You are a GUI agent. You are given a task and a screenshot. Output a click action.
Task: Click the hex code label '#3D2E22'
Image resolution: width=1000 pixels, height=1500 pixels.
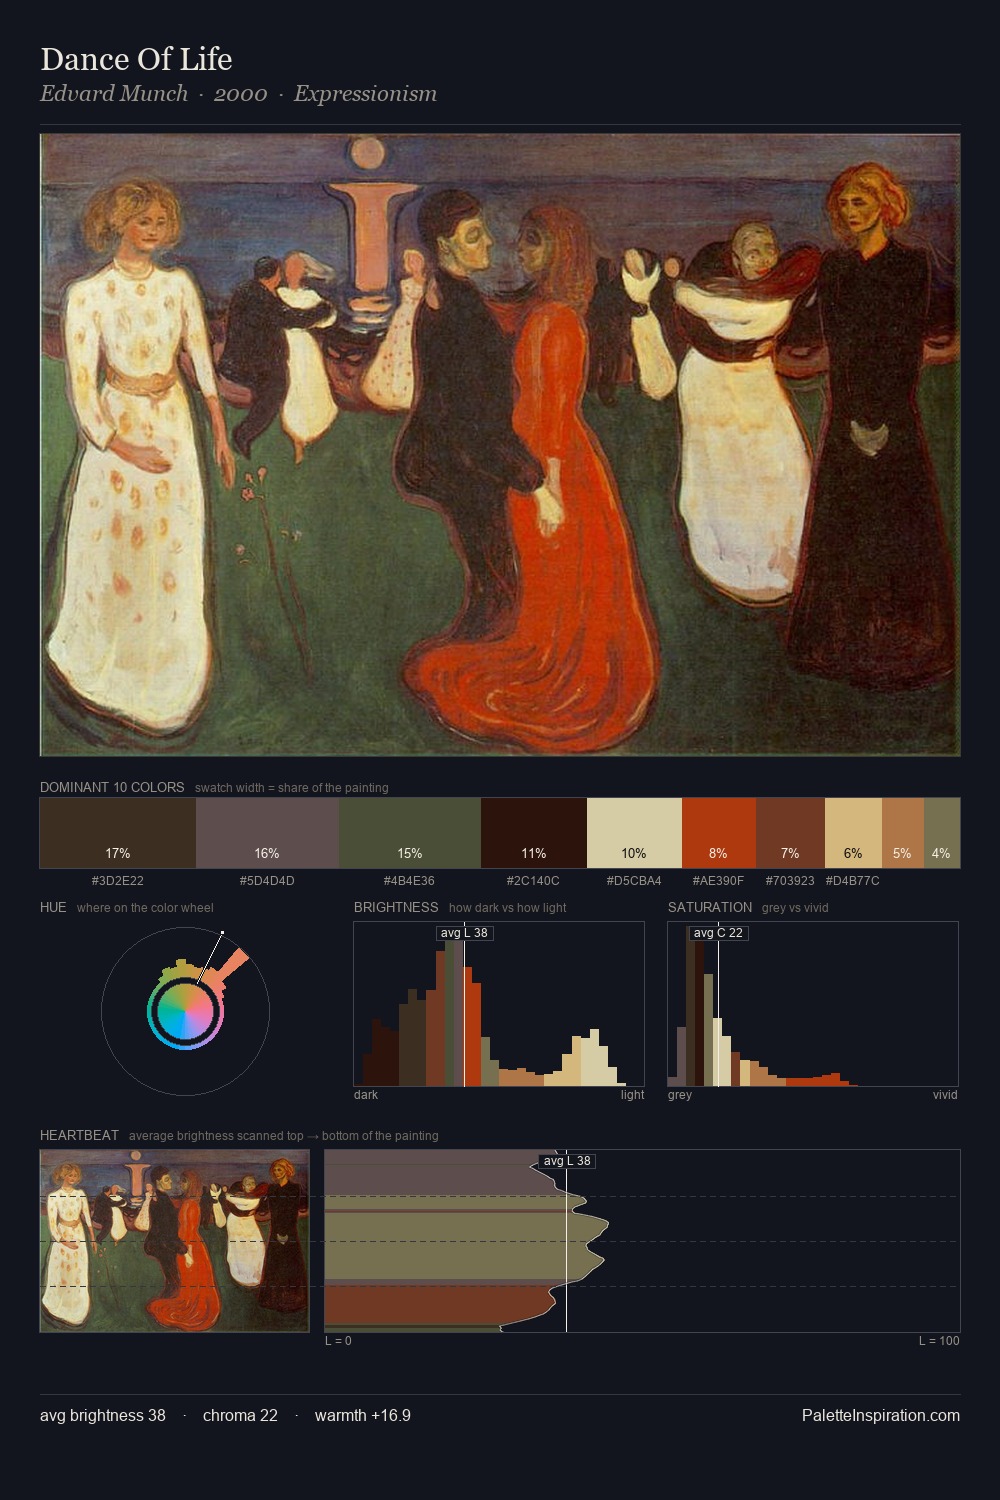tap(118, 881)
